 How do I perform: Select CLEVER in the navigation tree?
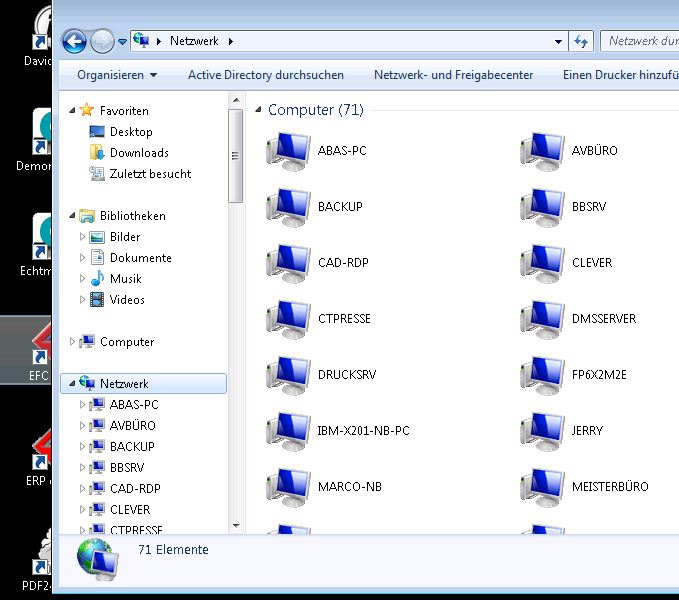tap(130, 510)
